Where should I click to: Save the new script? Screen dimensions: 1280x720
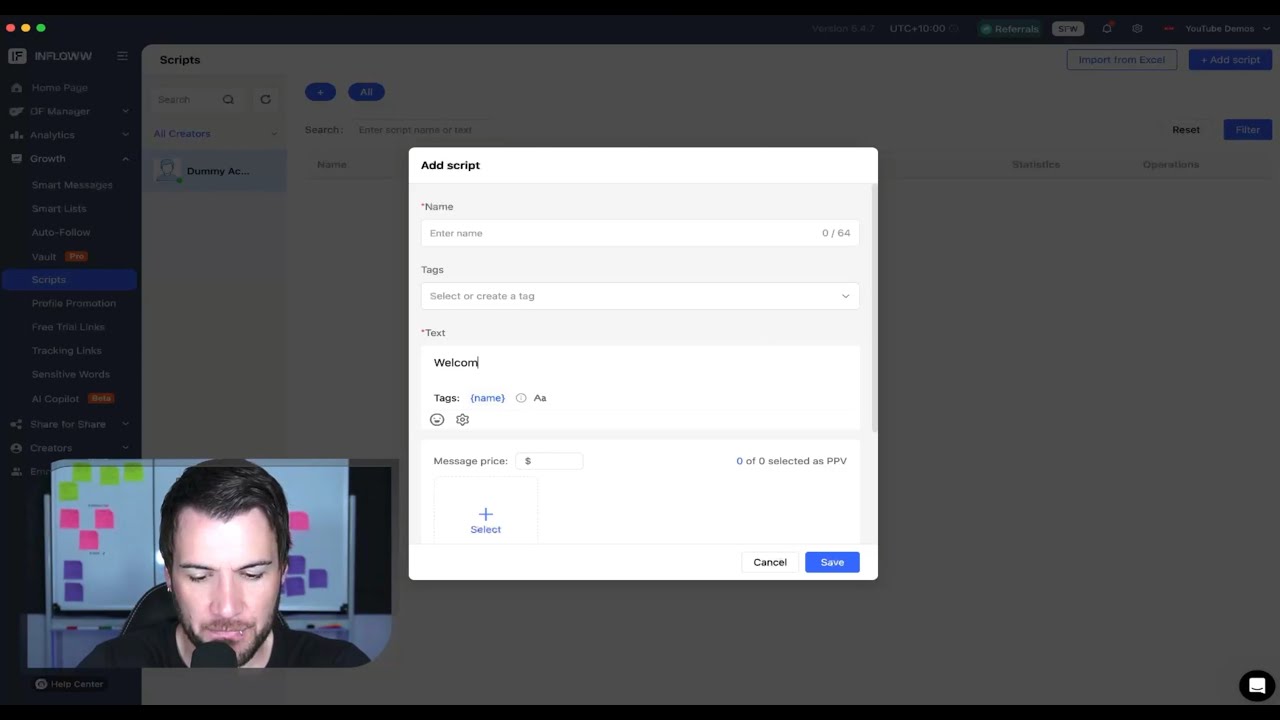[x=832, y=562]
